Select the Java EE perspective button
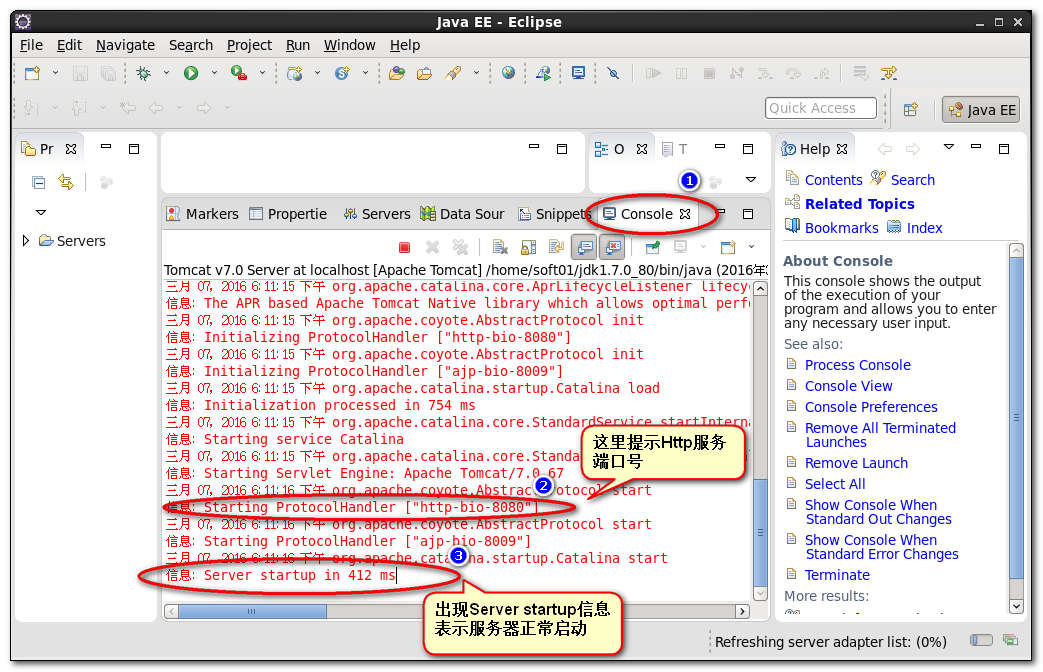Image resolution: width=1043 pixels, height=672 pixels. pos(981,110)
